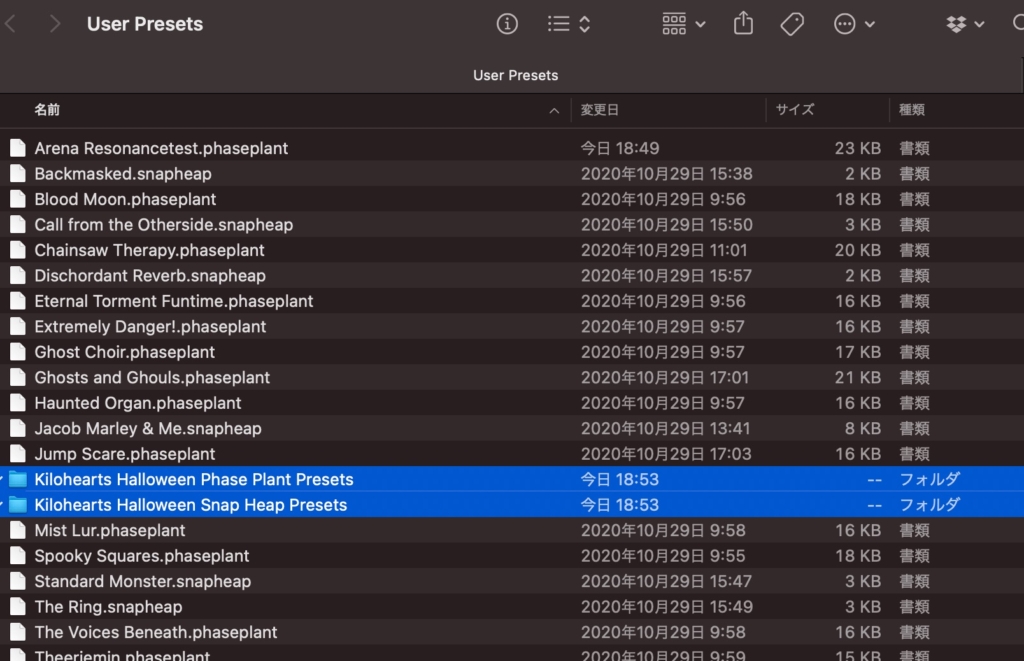Expand Kilohearts Halloween Snap Heap Presets folder
Image resolution: width=1024 pixels, height=661 pixels.
pyautogui.click(x=3, y=505)
